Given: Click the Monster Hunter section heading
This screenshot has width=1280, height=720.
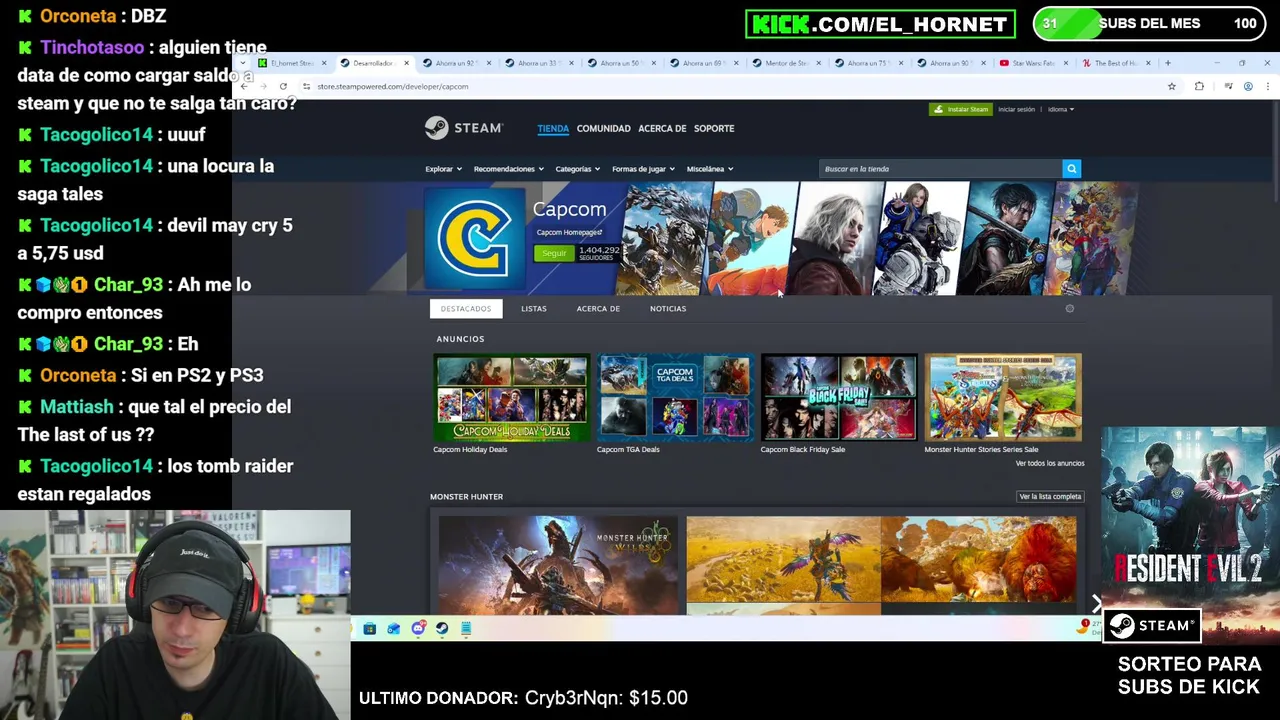Looking at the screenshot, I should click(x=466, y=496).
